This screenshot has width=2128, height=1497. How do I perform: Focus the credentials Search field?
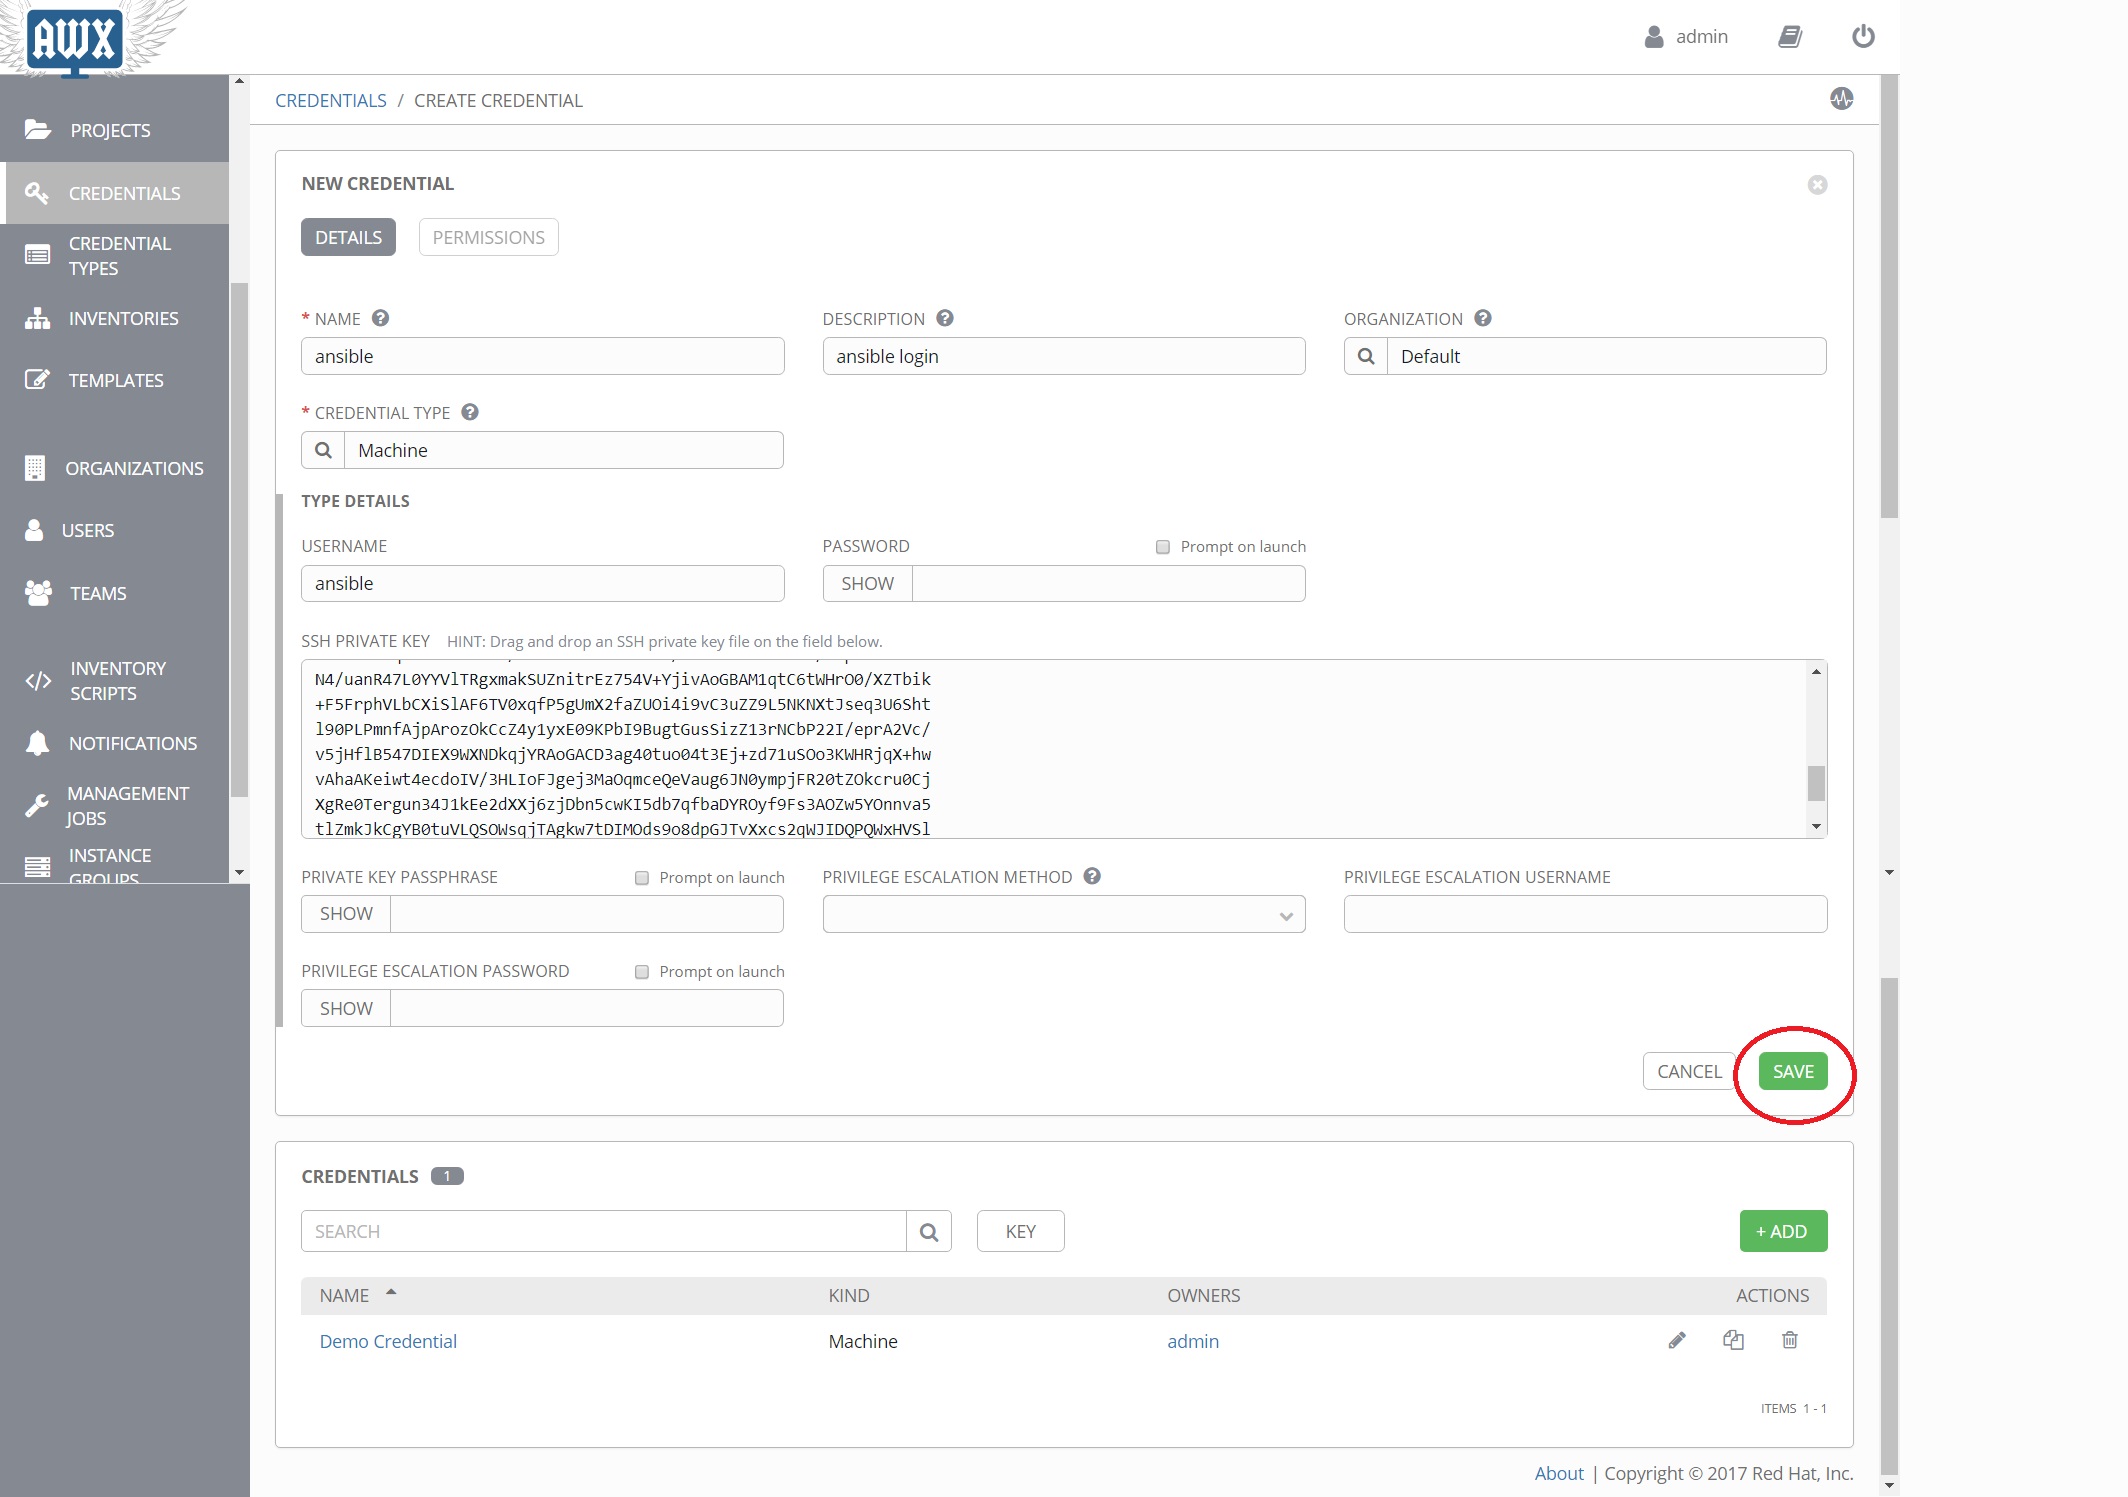coord(604,1232)
